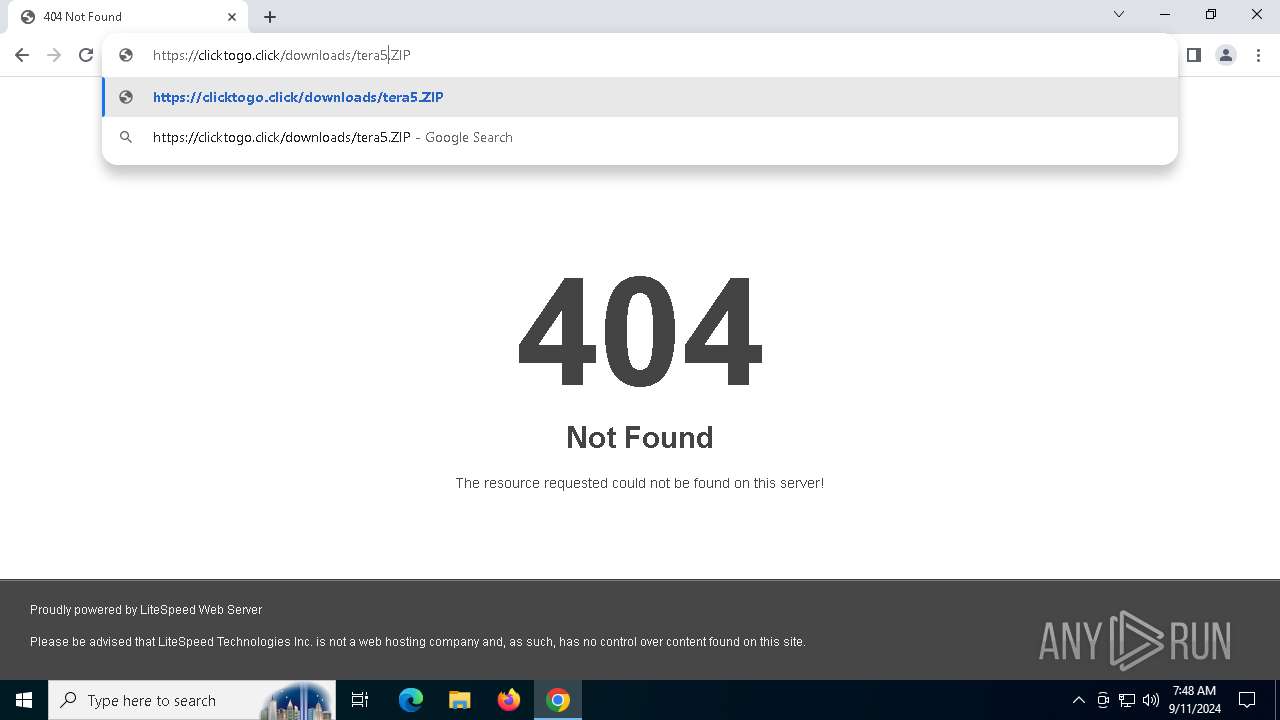Launch Microsoft Edge from the taskbar
Image resolution: width=1280 pixels, height=720 pixels.
[411, 700]
